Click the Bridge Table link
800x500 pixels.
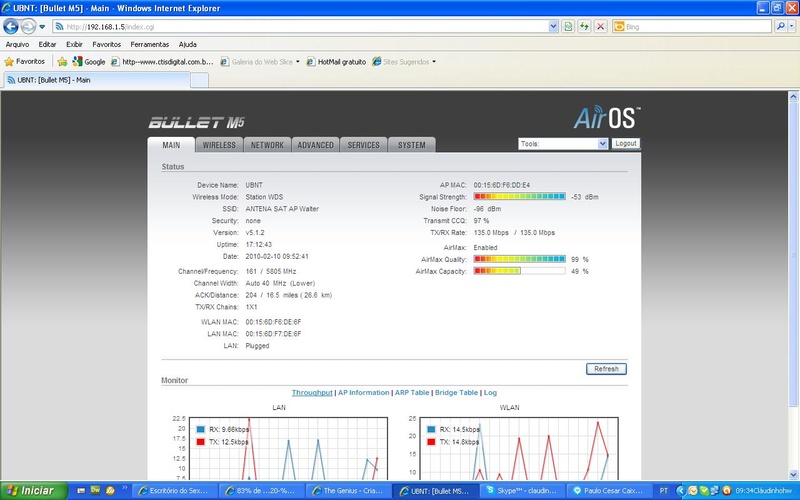click(456, 392)
